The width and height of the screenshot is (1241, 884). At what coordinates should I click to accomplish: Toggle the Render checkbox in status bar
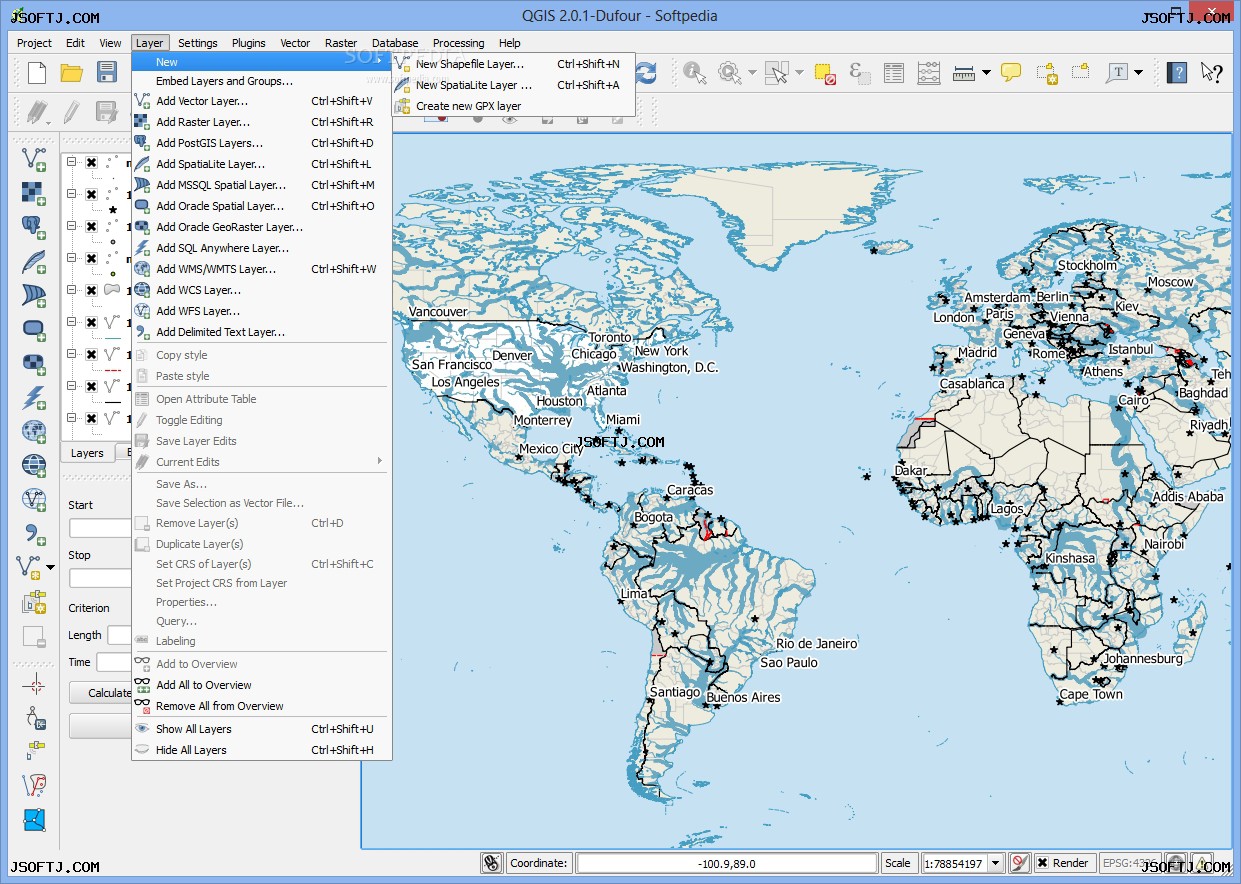coord(1042,863)
